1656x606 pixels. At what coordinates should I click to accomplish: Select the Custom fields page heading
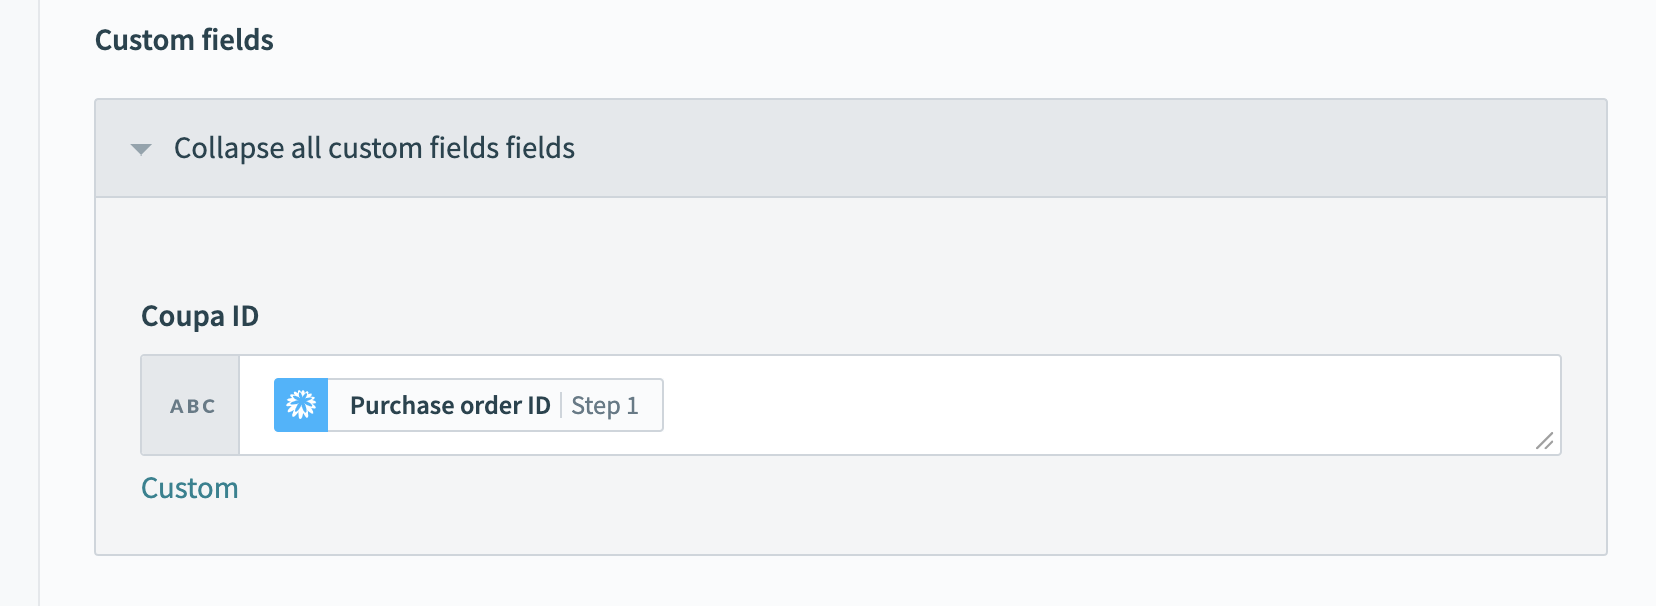(x=183, y=40)
